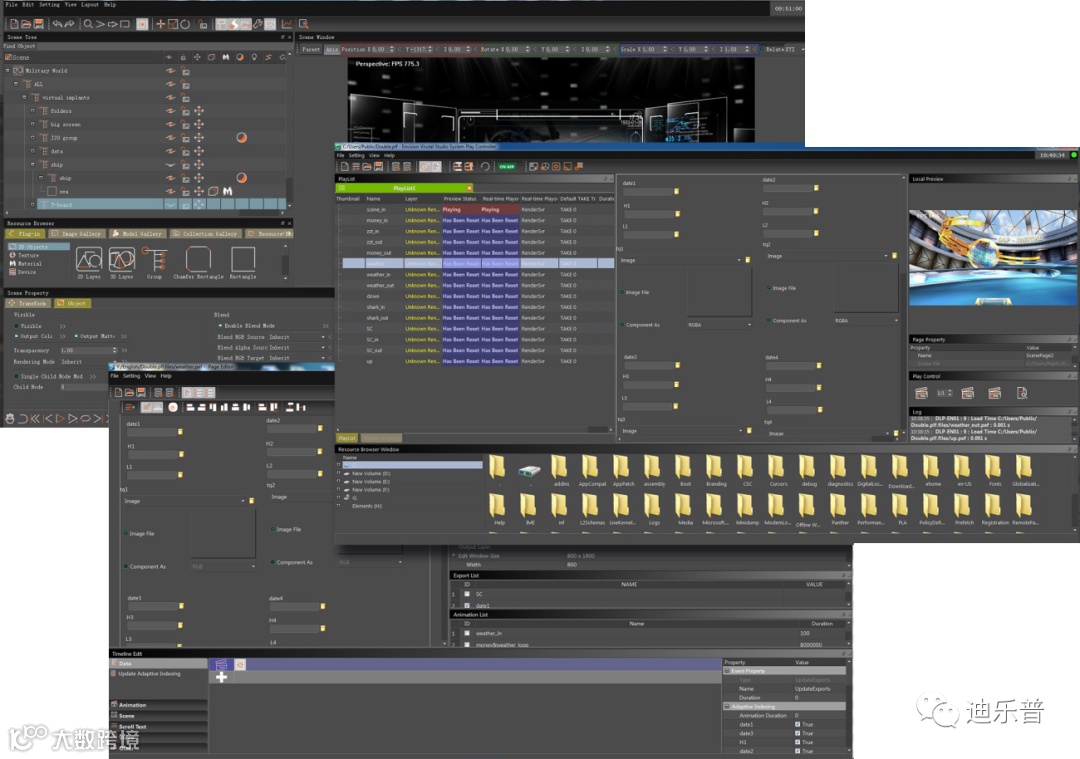Screen dimensions: 1080x759
Task: Open Blend Alpha Source Inherit dropdown
Action: (297, 348)
